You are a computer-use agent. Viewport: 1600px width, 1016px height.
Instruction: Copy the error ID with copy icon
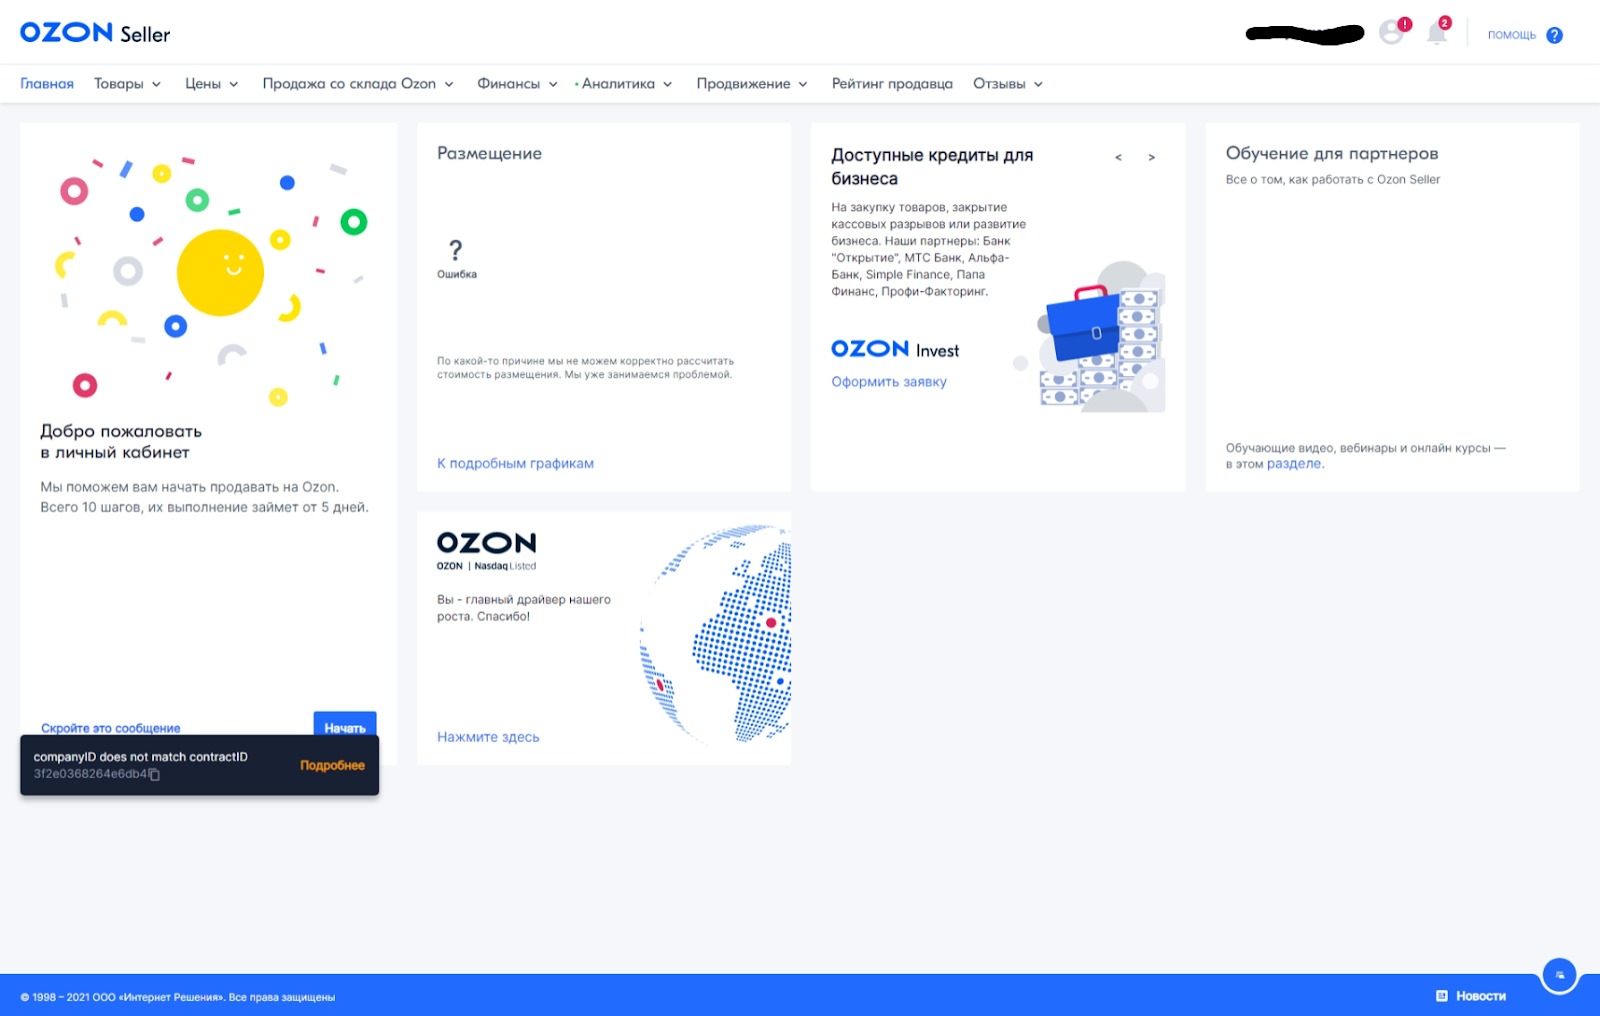[154, 774]
